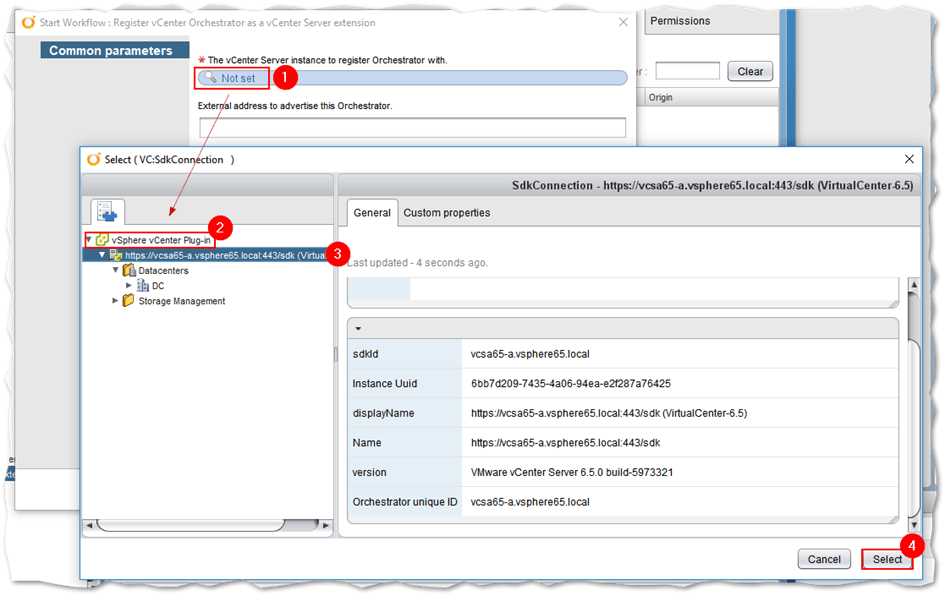Click the DC datacenter icon
Screen dimensions: 945x596
[x=143, y=286]
